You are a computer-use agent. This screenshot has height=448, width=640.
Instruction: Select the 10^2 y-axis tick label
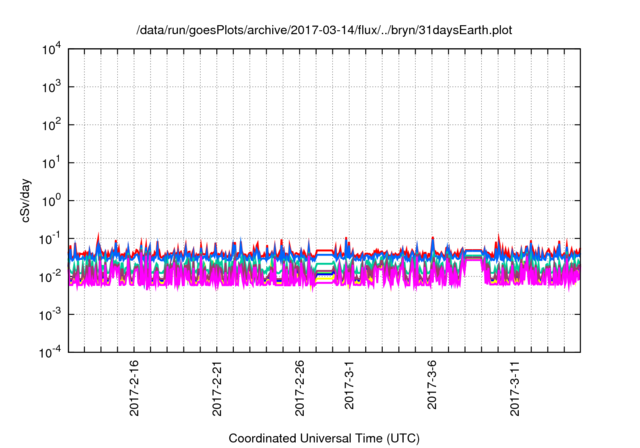(x=51, y=125)
